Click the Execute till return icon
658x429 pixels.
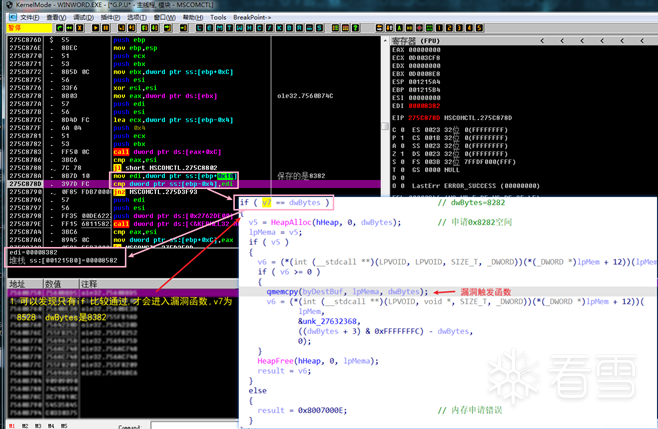[x=167, y=28]
